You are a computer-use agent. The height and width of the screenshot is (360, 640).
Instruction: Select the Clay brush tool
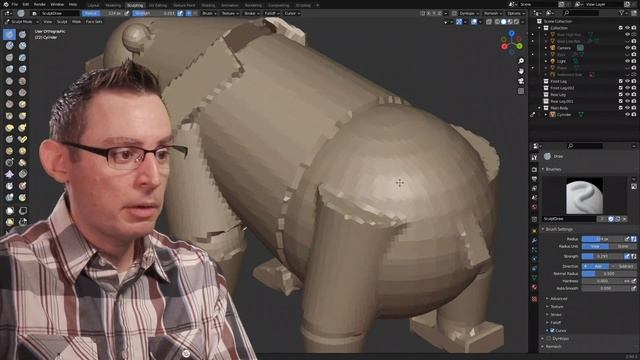[9, 46]
